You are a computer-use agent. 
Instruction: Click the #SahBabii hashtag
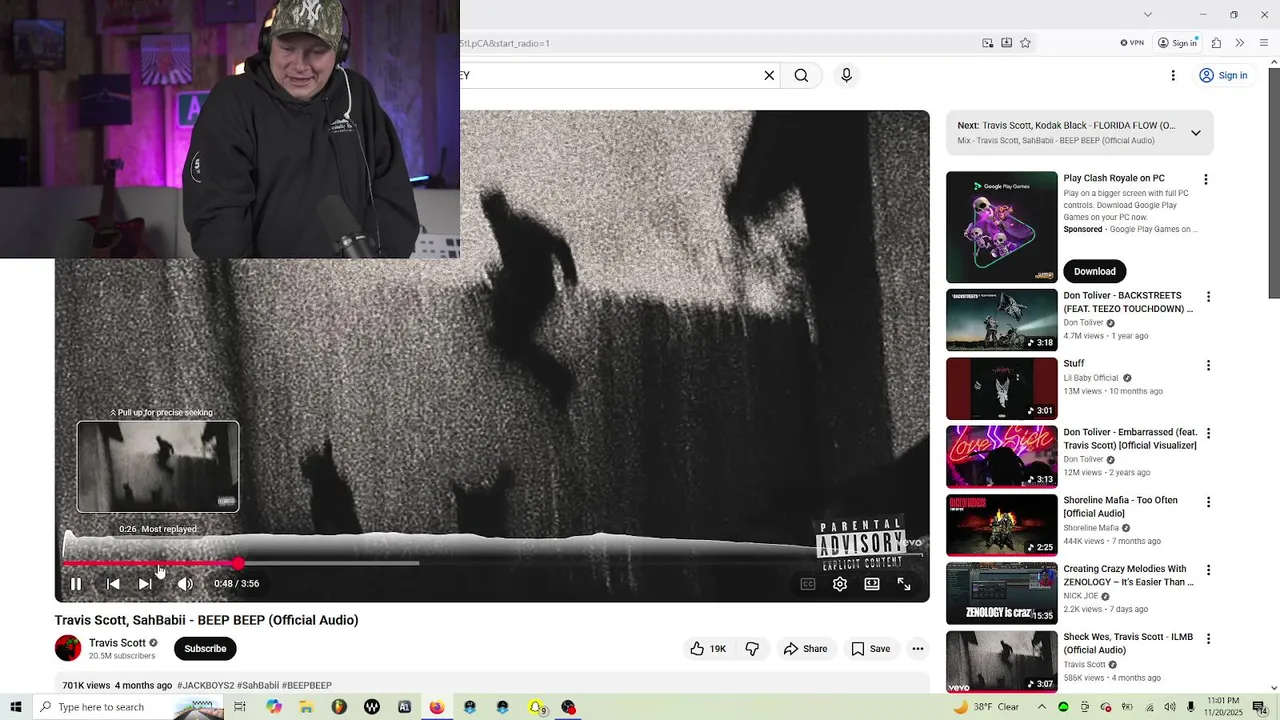coord(258,686)
